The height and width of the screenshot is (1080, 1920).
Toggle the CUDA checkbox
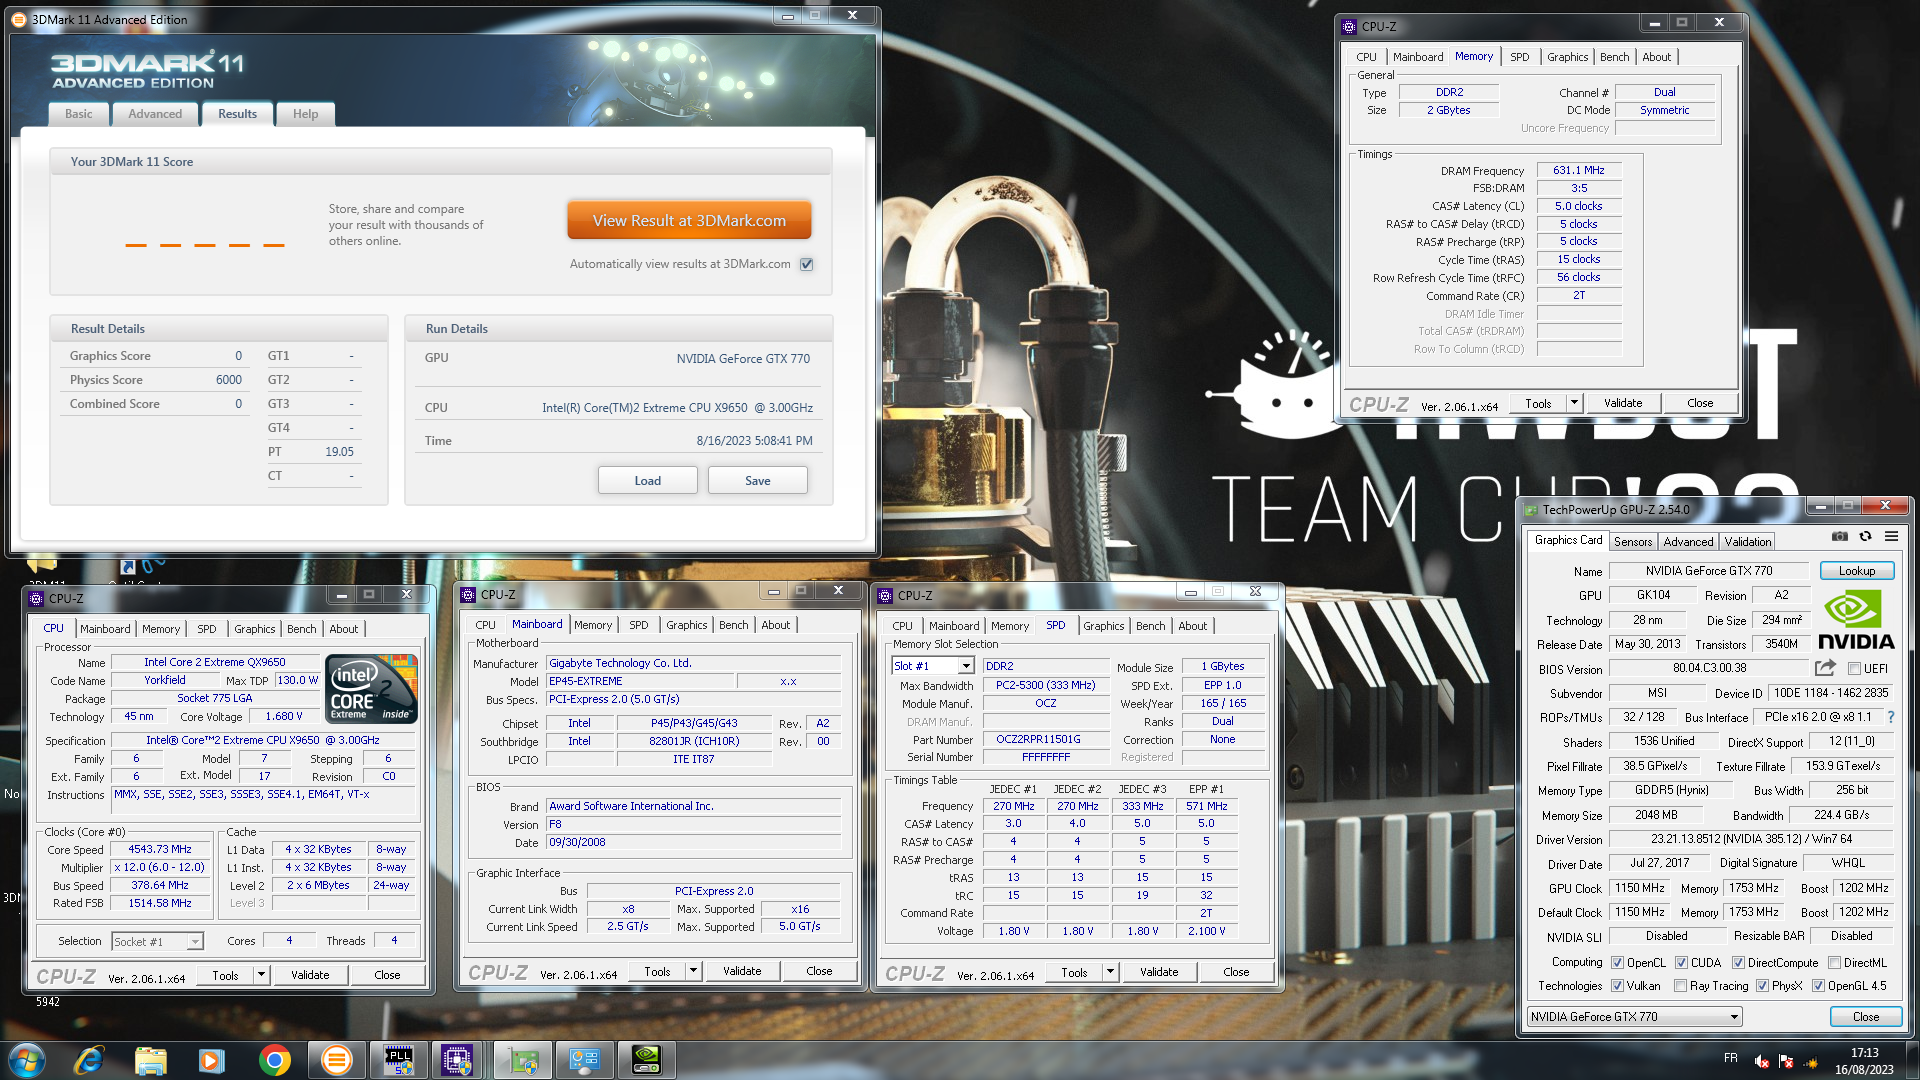point(1681,963)
